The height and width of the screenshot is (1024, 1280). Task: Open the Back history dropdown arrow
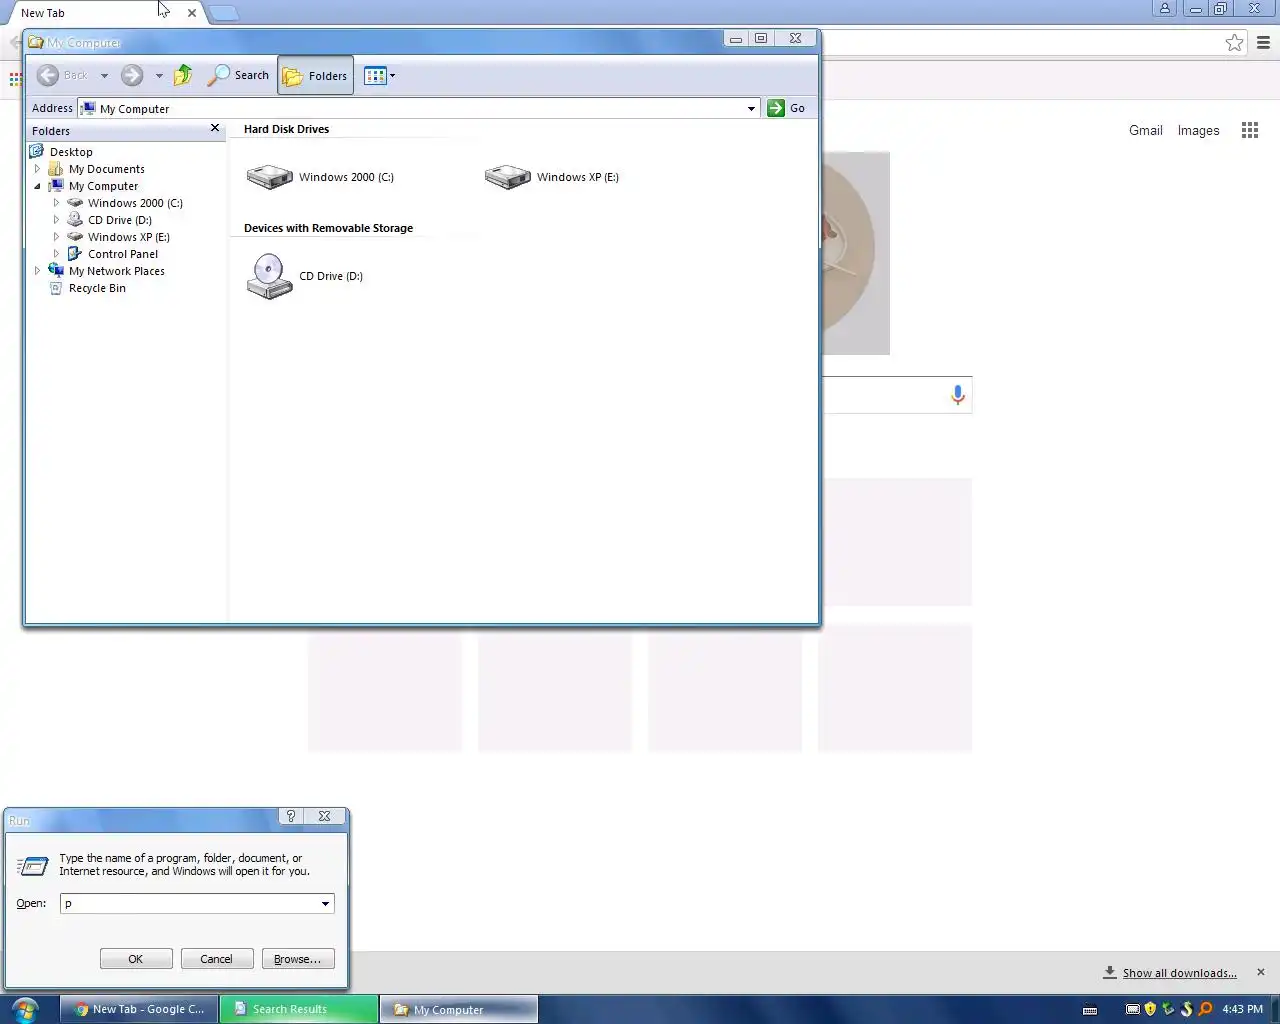tap(104, 75)
